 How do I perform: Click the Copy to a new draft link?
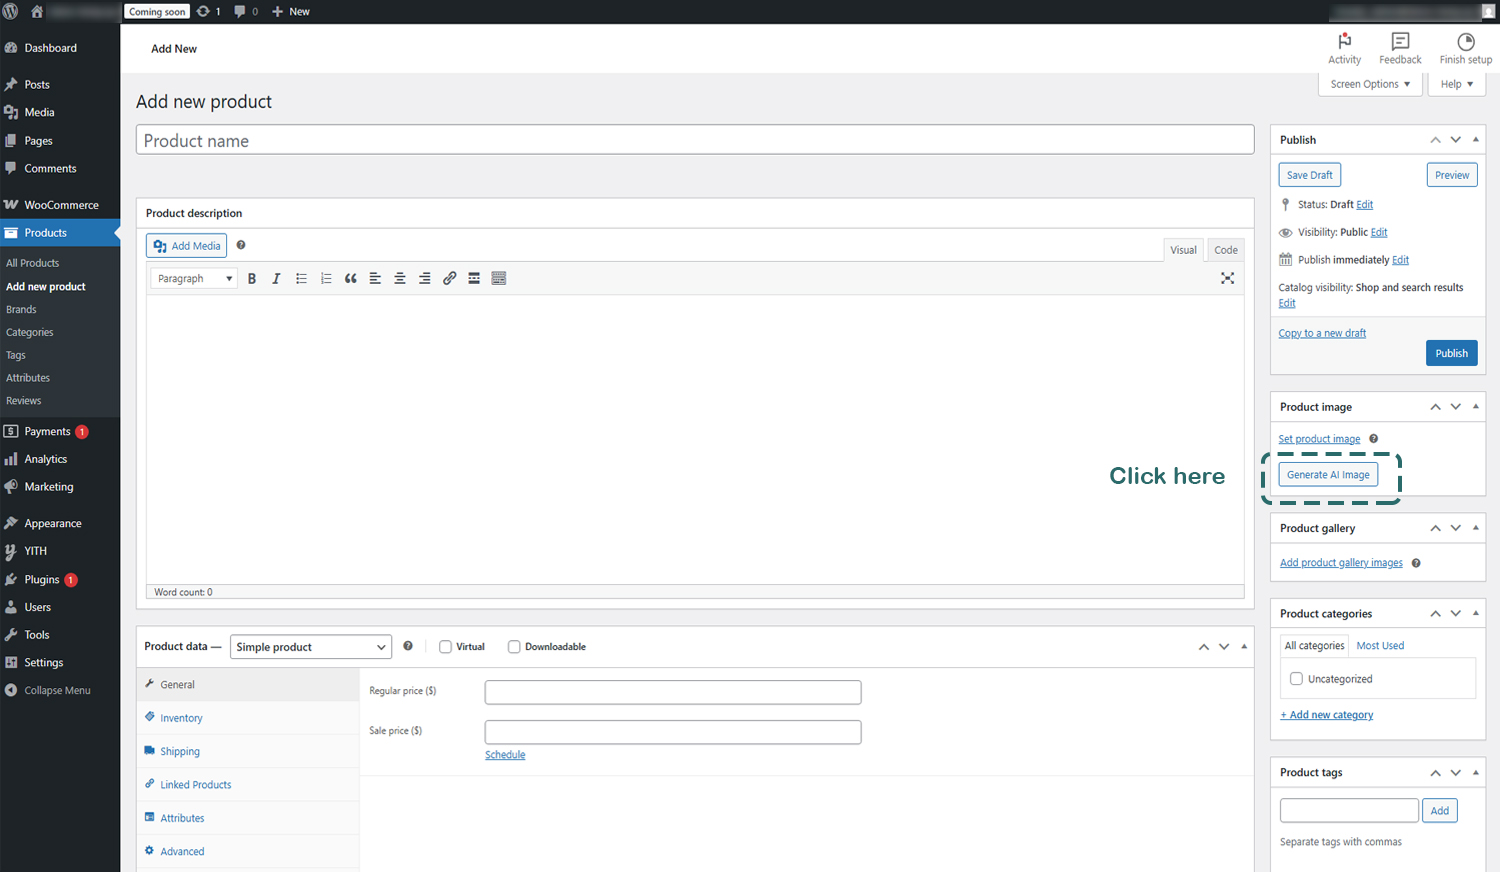(x=1322, y=332)
